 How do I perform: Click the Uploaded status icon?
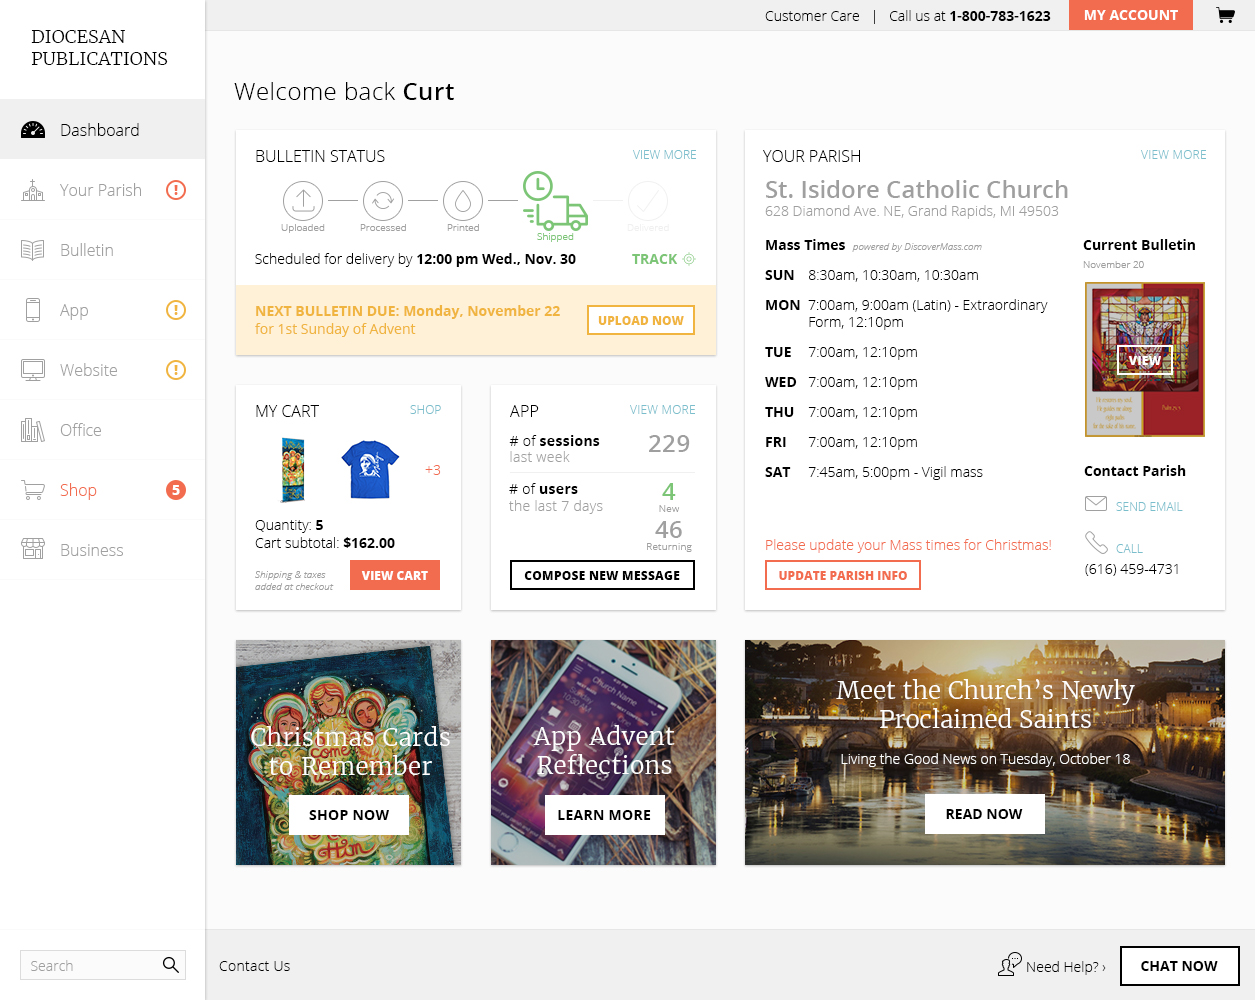[303, 201]
